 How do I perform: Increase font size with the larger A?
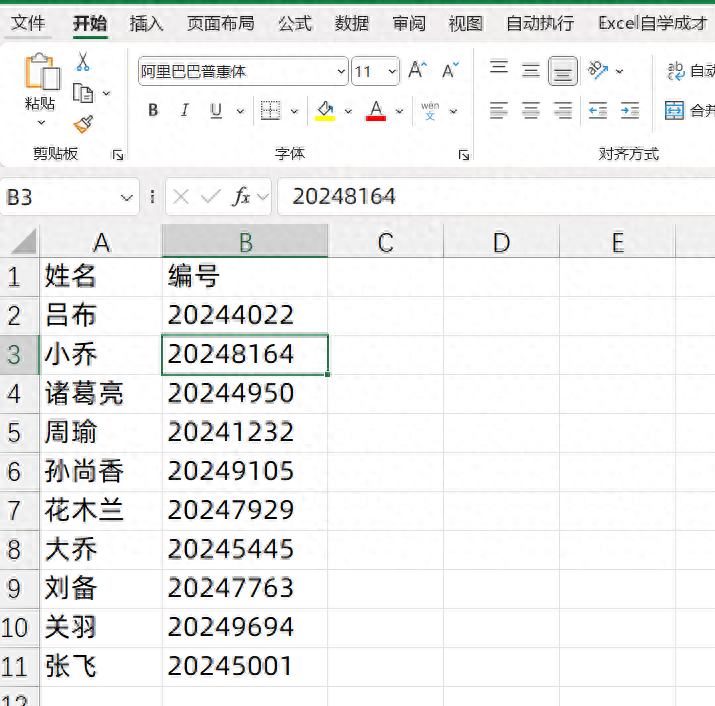417,70
